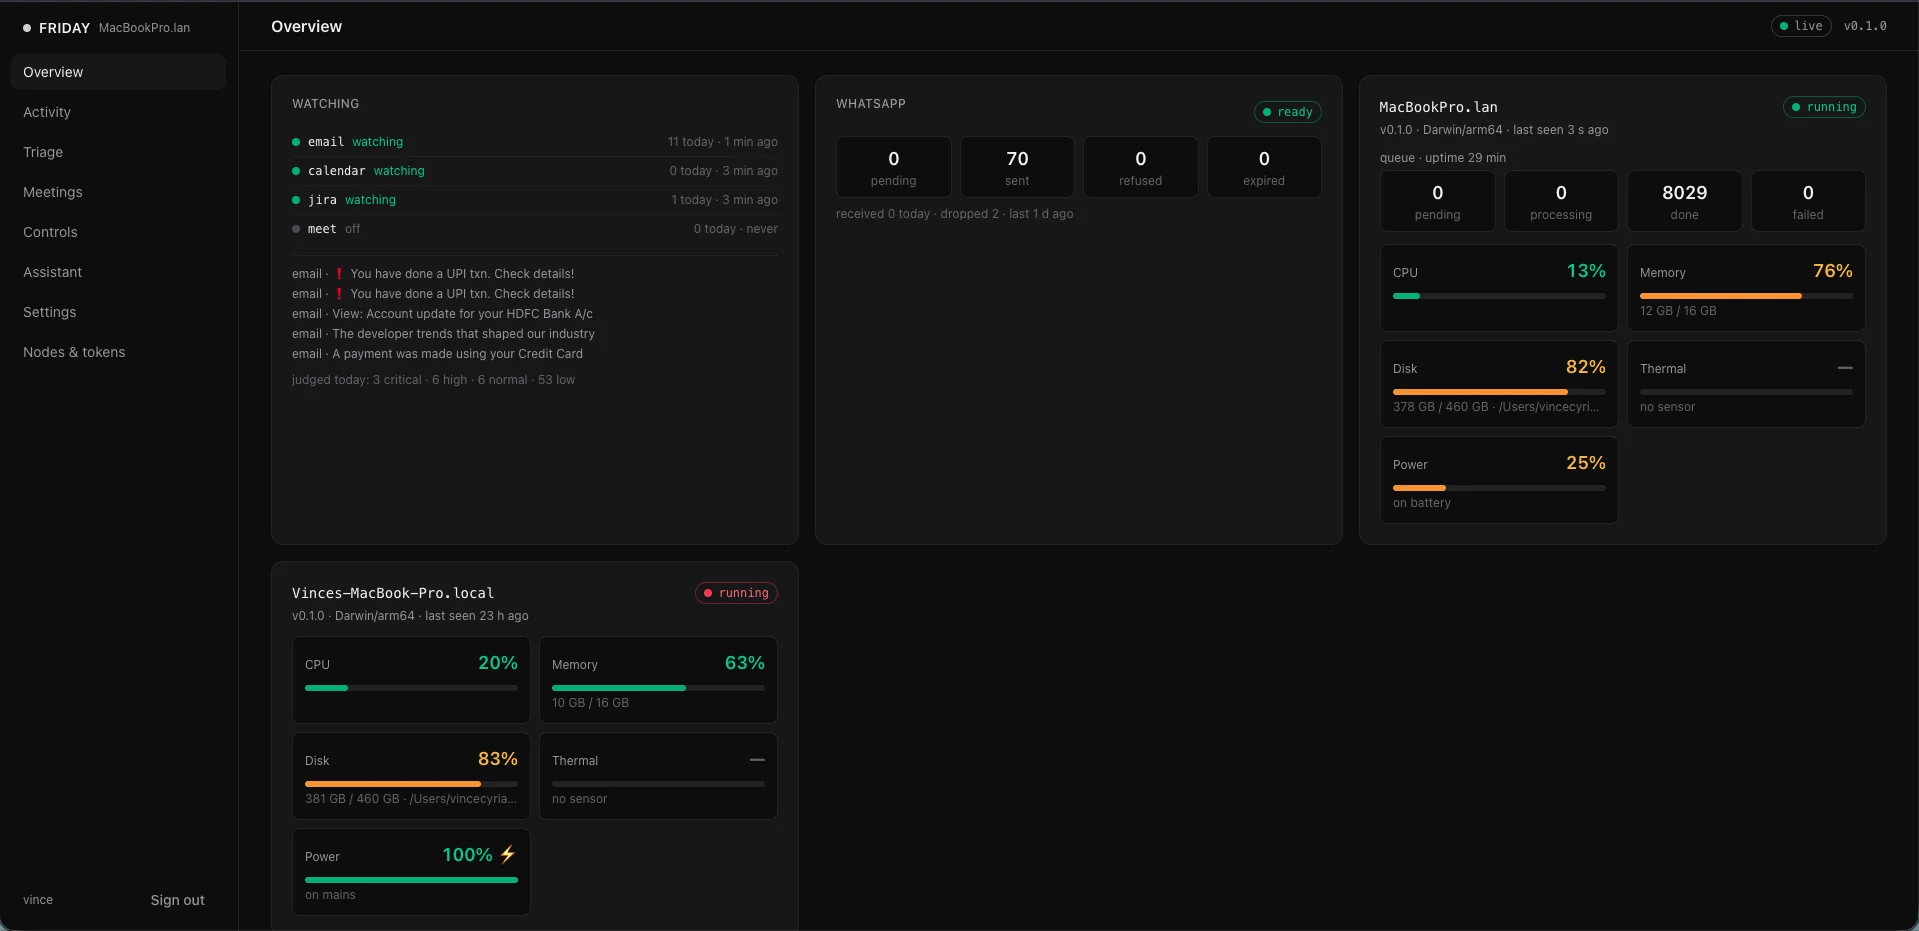The height and width of the screenshot is (931, 1919).
Task: Click the live status badge
Action: click(x=1800, y=26)
